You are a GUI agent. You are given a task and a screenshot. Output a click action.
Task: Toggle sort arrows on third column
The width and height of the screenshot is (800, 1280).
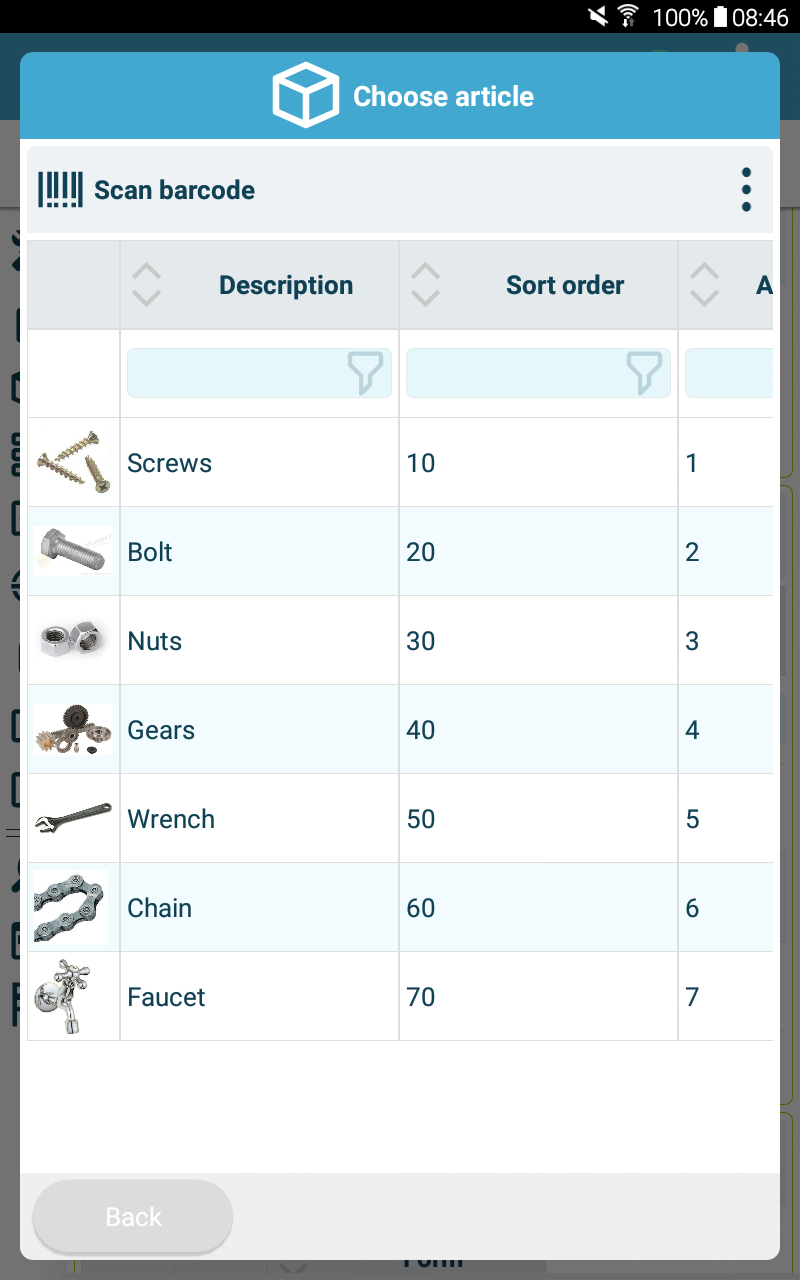click(704, 285)
